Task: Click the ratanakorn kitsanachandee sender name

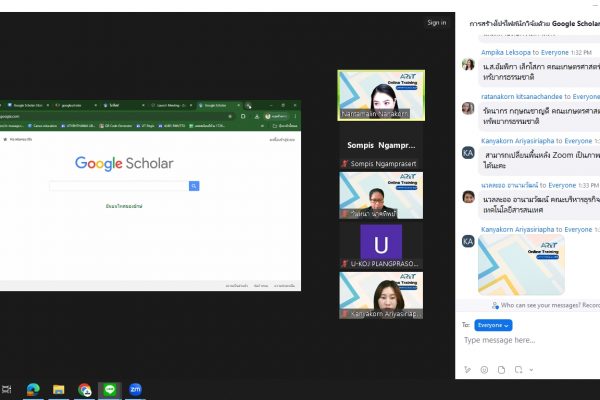Action: point(522,96)
